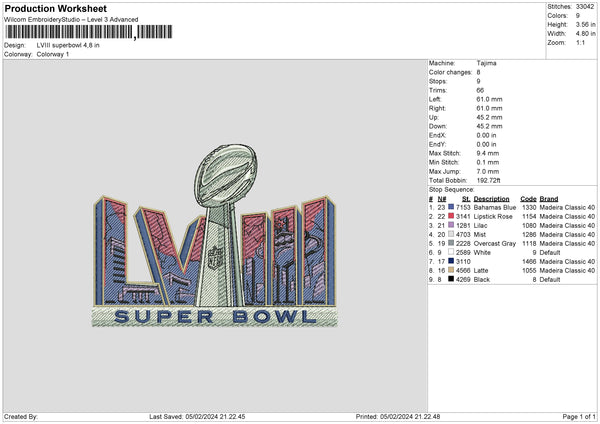600x424 pixels.
Task: Select 'Last Saved: 05/02/2024 21.22.45' footer text
Action: coord(197,416)
